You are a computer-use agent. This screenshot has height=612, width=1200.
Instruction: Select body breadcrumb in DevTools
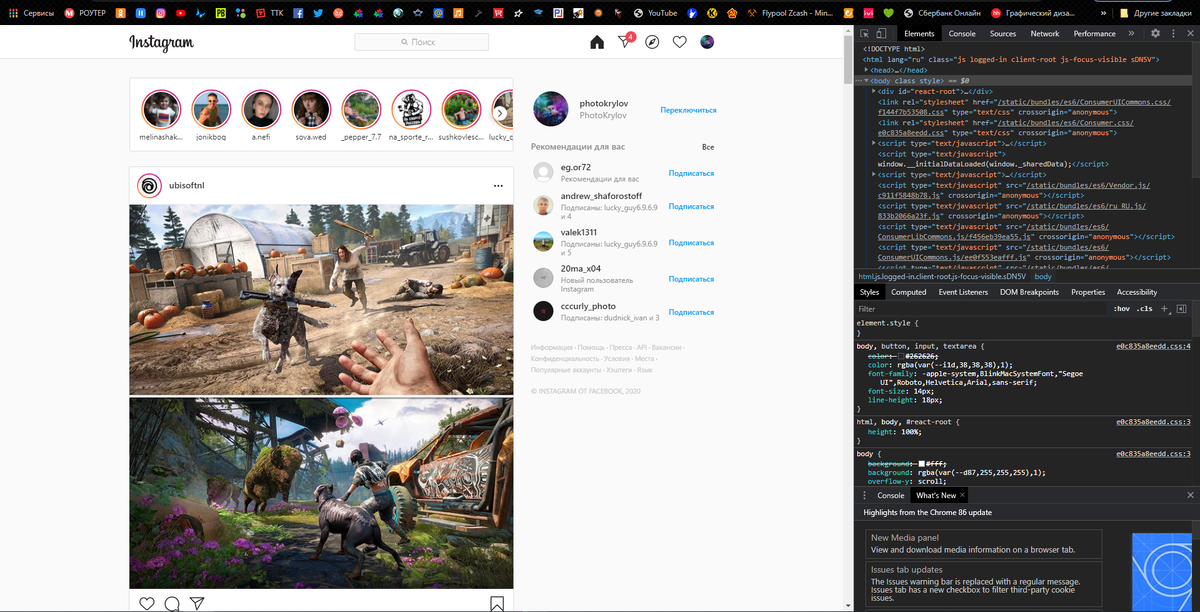(1043, 276)
